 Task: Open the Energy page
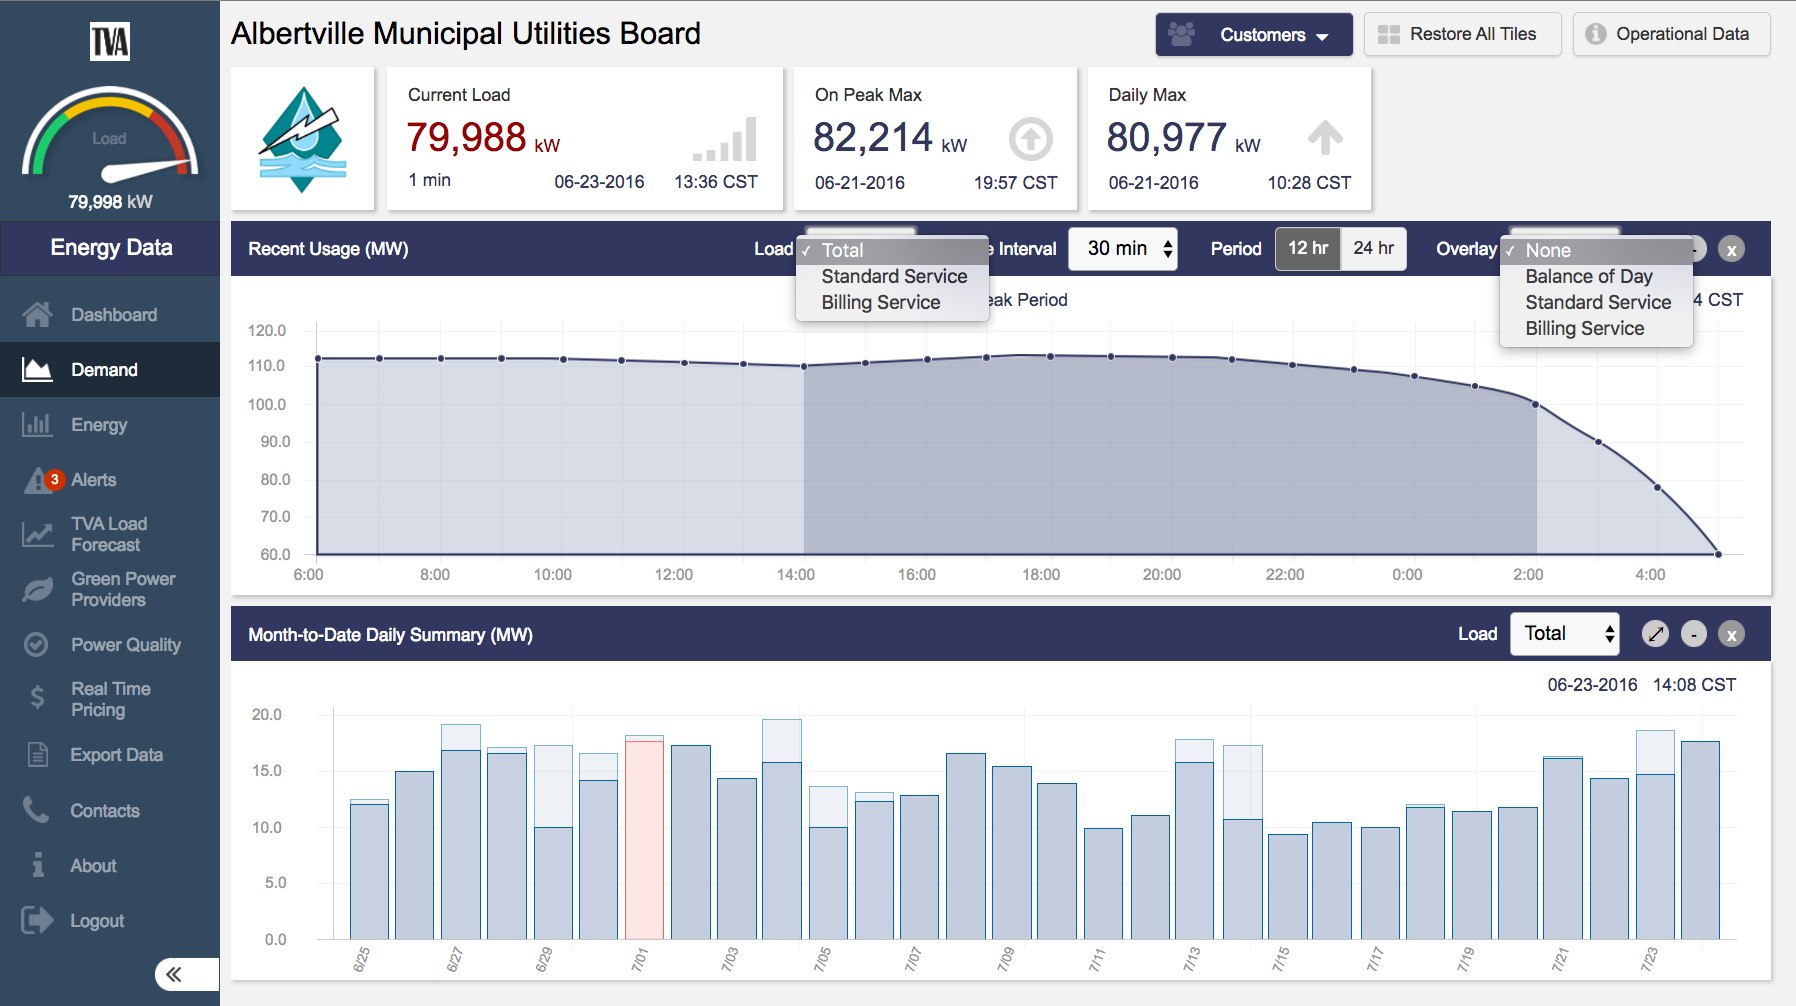pos(110,425)
